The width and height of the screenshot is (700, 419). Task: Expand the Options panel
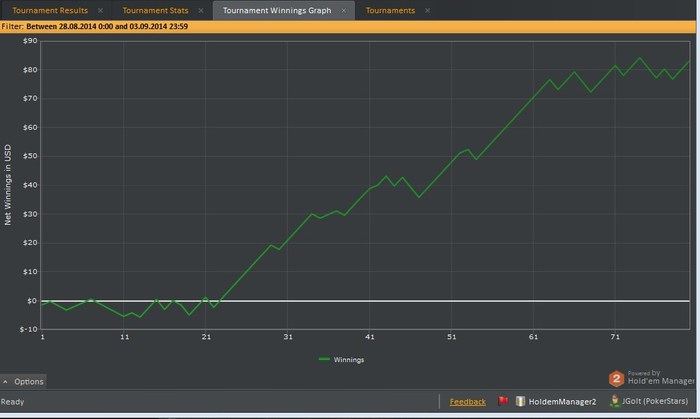pos(23,382)
